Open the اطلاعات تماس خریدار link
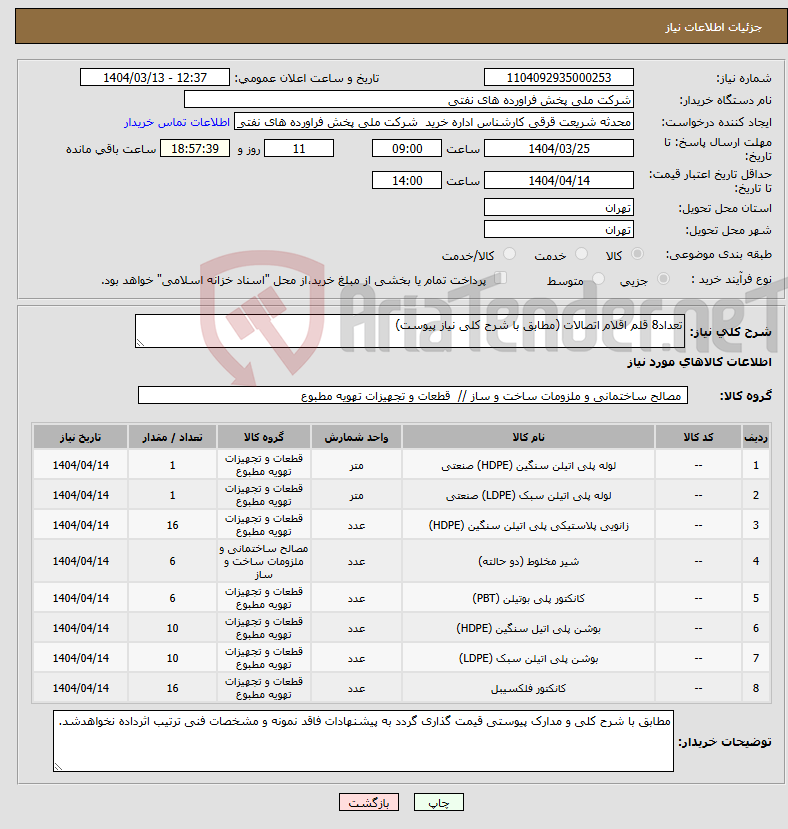The image size is (788, 829). (177, 122)
